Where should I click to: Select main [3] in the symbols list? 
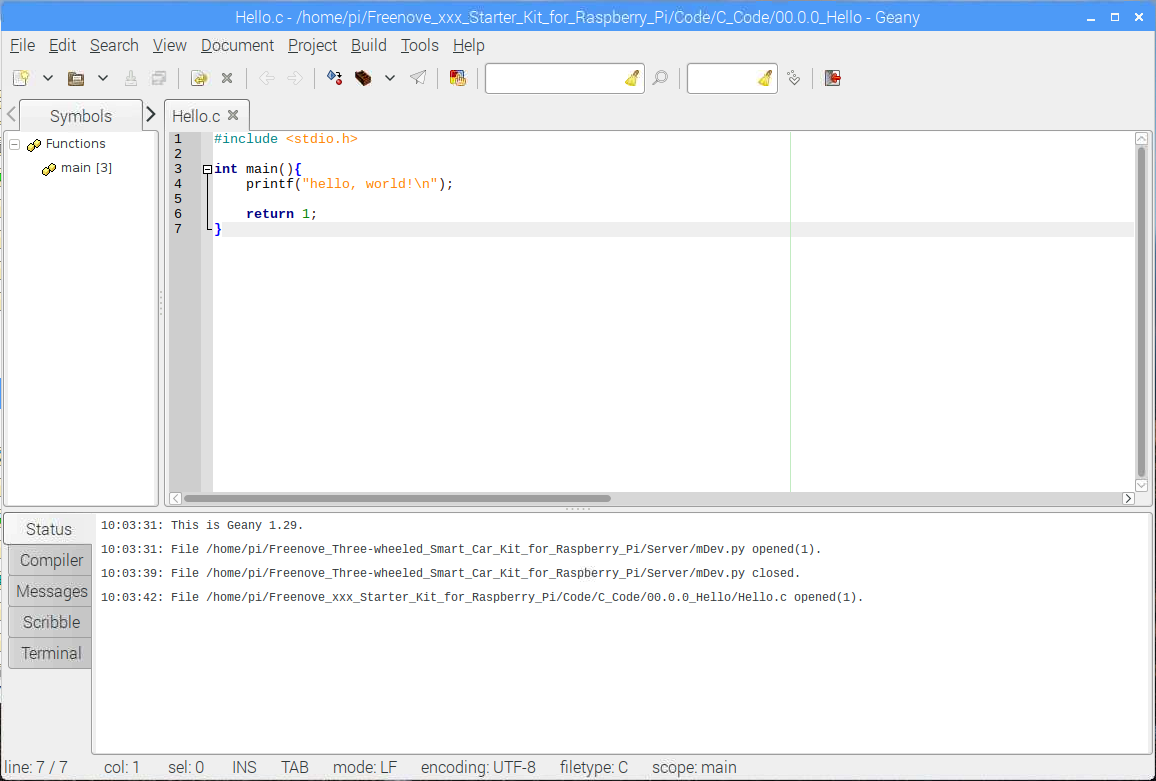click(85, 168)
